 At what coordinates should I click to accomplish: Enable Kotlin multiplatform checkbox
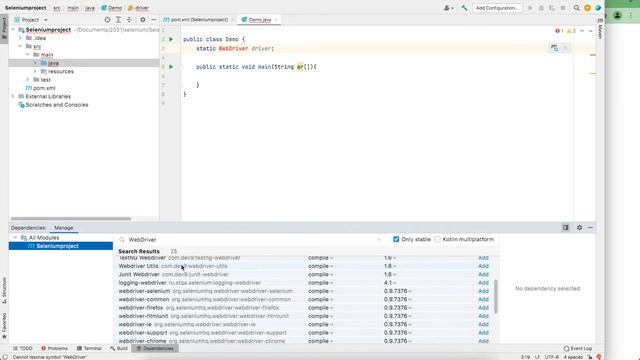[x=438, y=239]
